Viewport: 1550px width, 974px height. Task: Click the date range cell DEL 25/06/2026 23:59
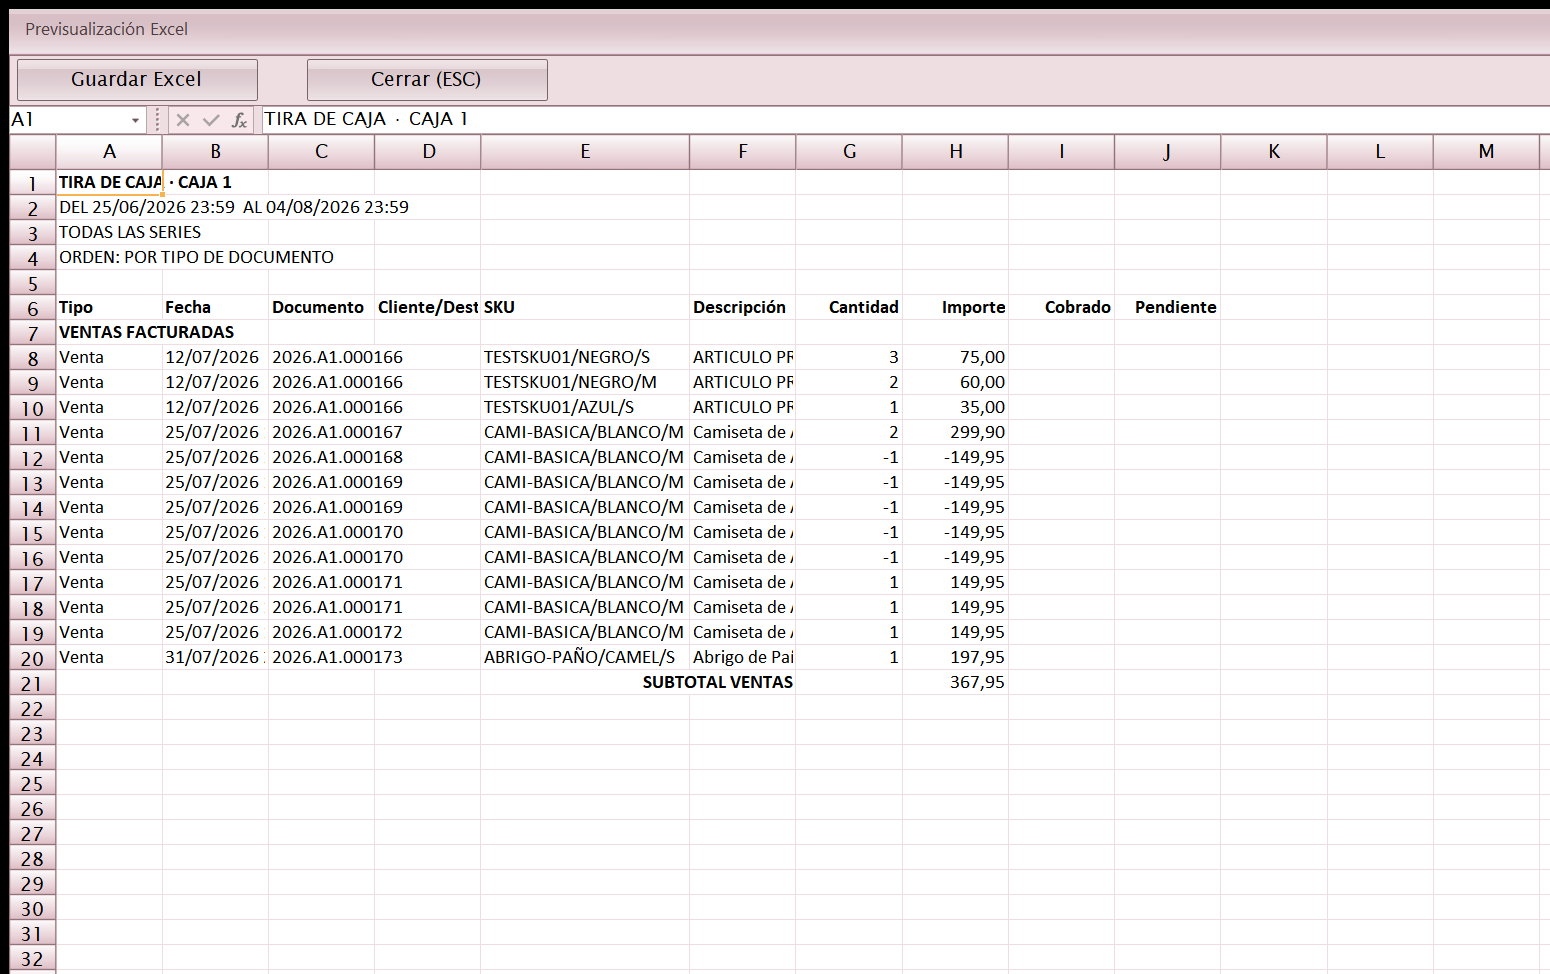click(x=109, y=207)
